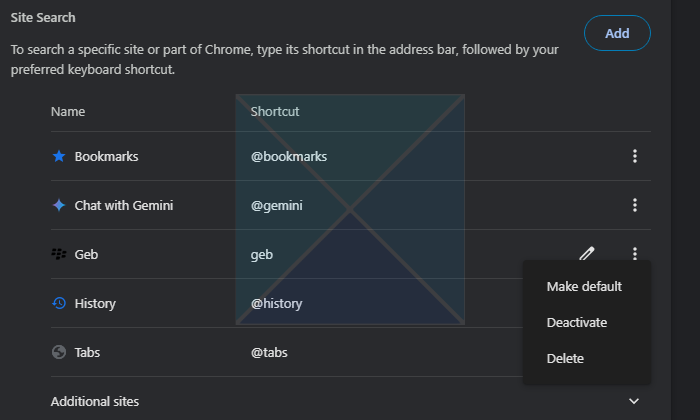Open more actions for Bookmarks row
700x420 pixels.
coord(634,156)
